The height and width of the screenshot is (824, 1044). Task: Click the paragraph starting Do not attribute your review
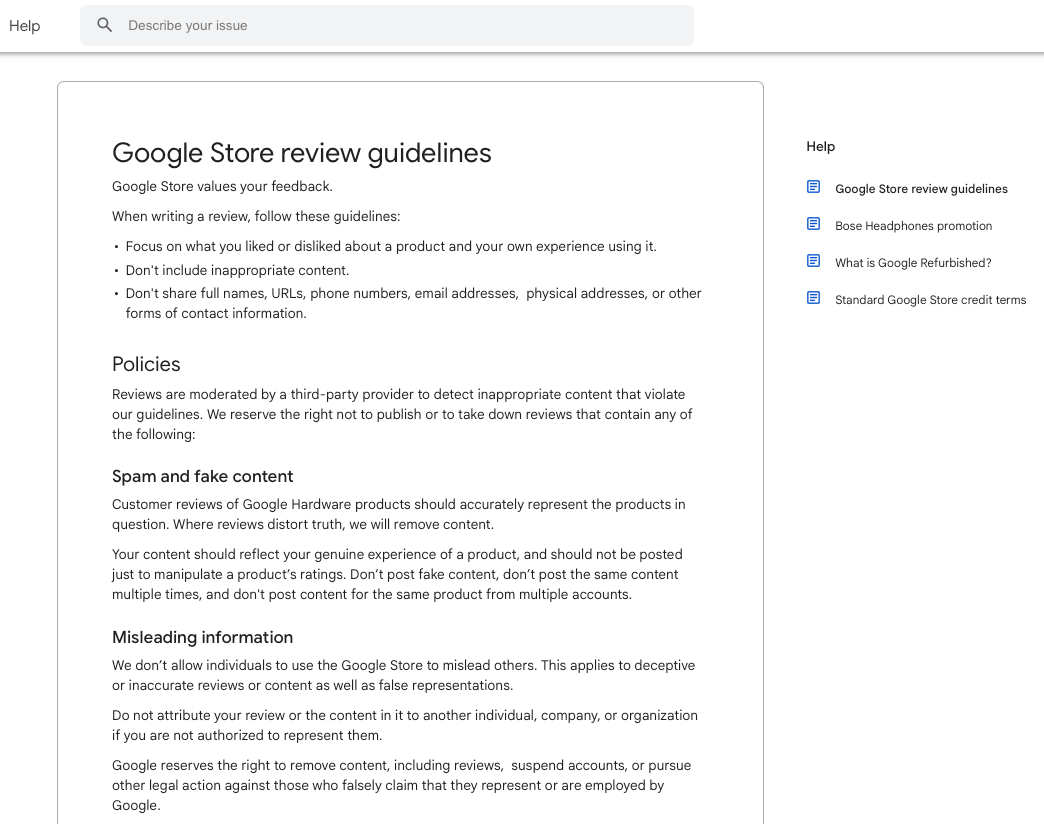(x=405, y=725)
